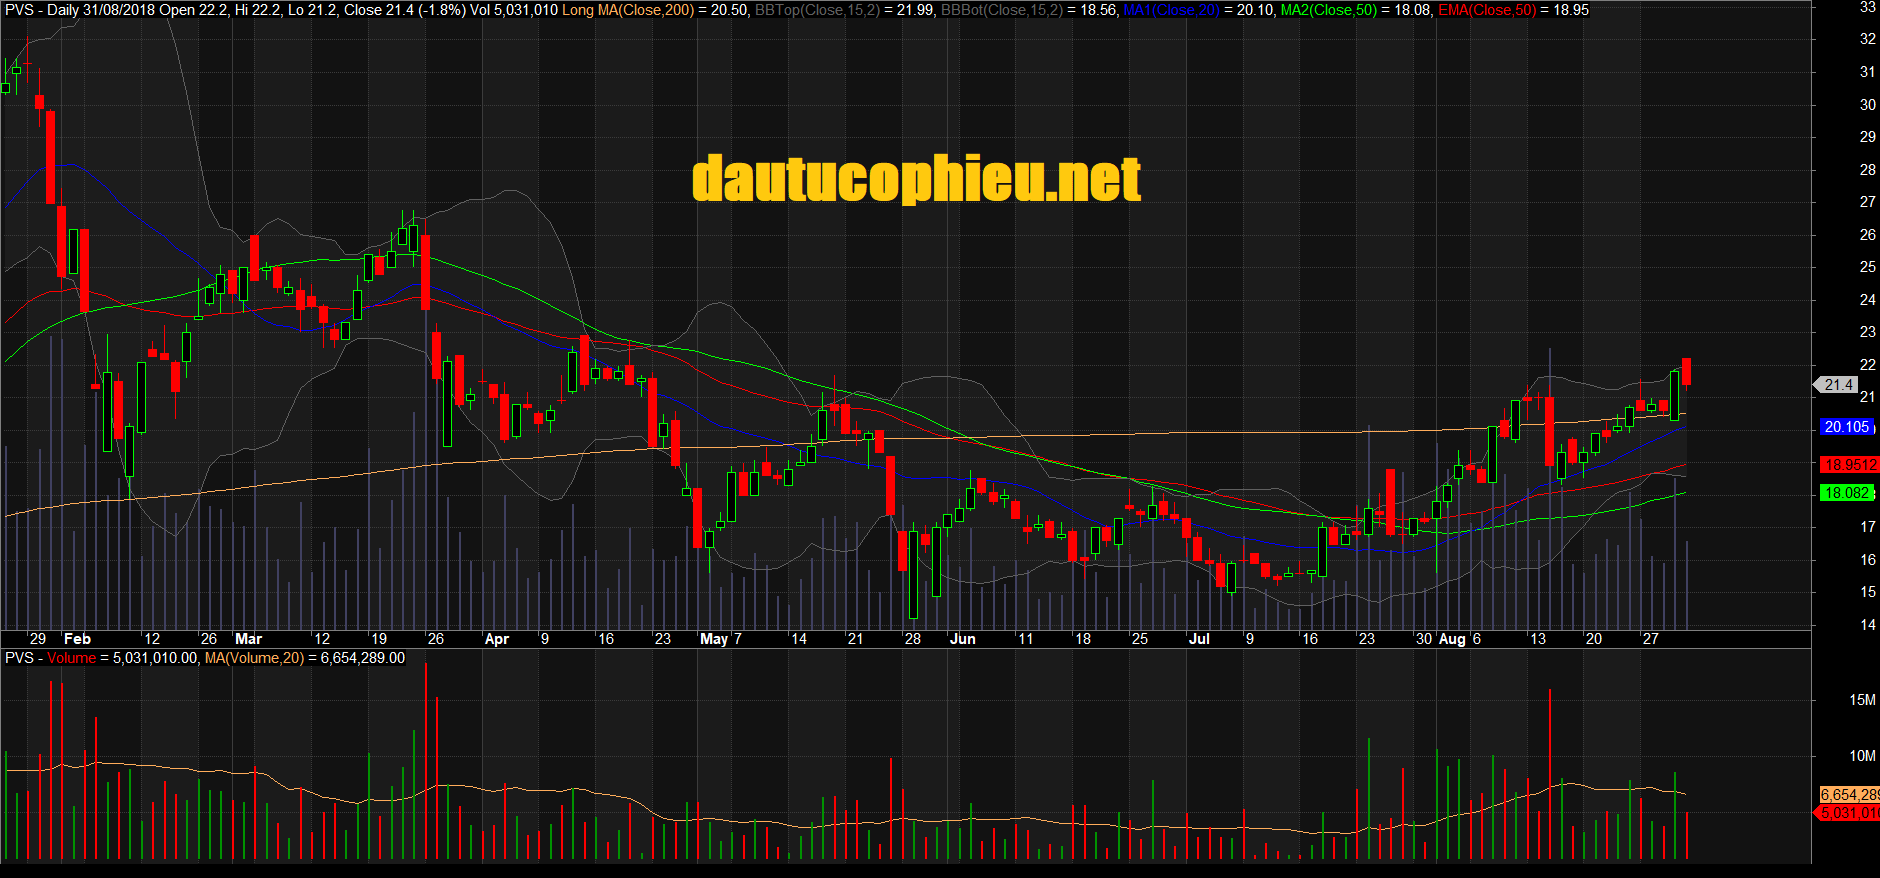Click the 11 date marker in June
This screenshot has height=878, width=1880.
point(1025,639)
